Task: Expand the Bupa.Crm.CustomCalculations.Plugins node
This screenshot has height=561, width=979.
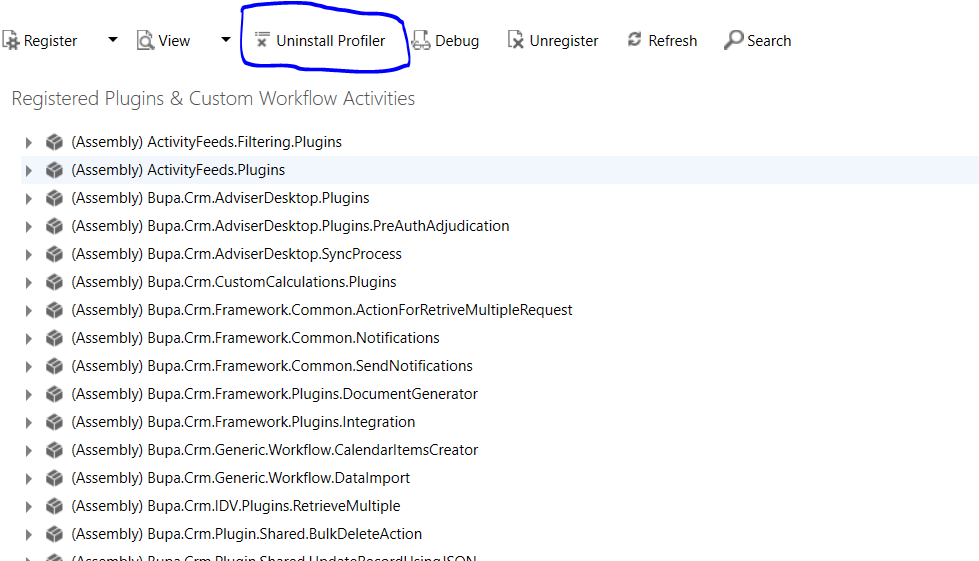Action: (28, 283)
